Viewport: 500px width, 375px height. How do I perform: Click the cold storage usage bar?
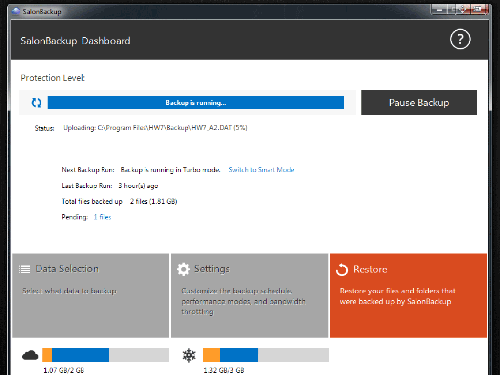266,355
